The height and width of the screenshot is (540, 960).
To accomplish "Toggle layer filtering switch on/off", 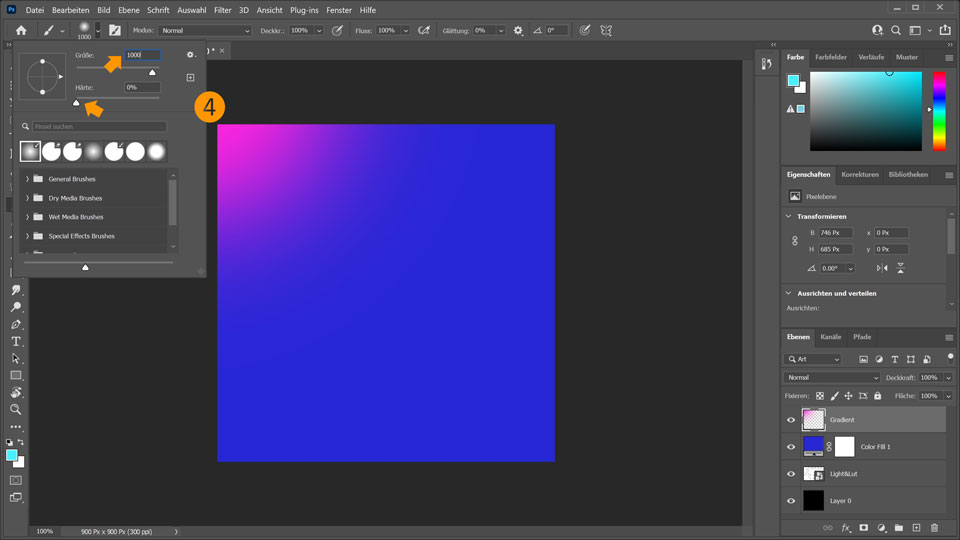I will pyautogui.click(x=950, y=358).
